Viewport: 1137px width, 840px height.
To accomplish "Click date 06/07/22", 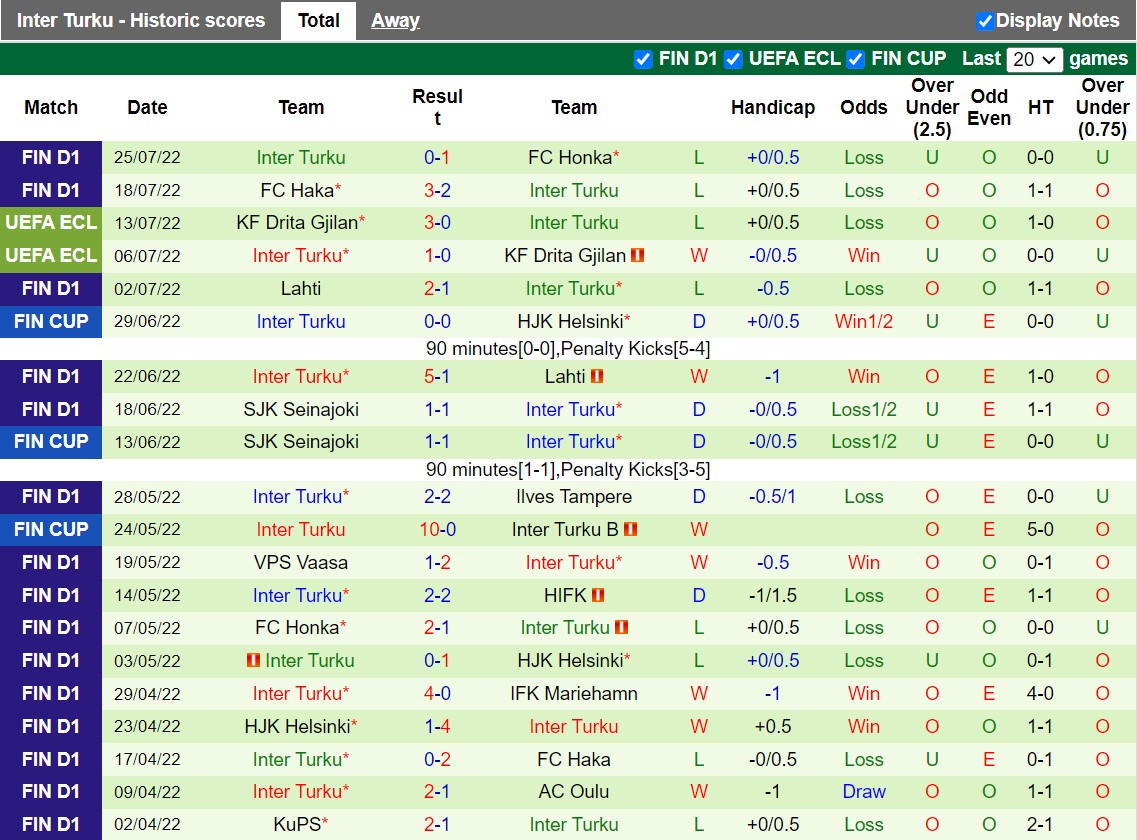I will [x=147, y=256].
